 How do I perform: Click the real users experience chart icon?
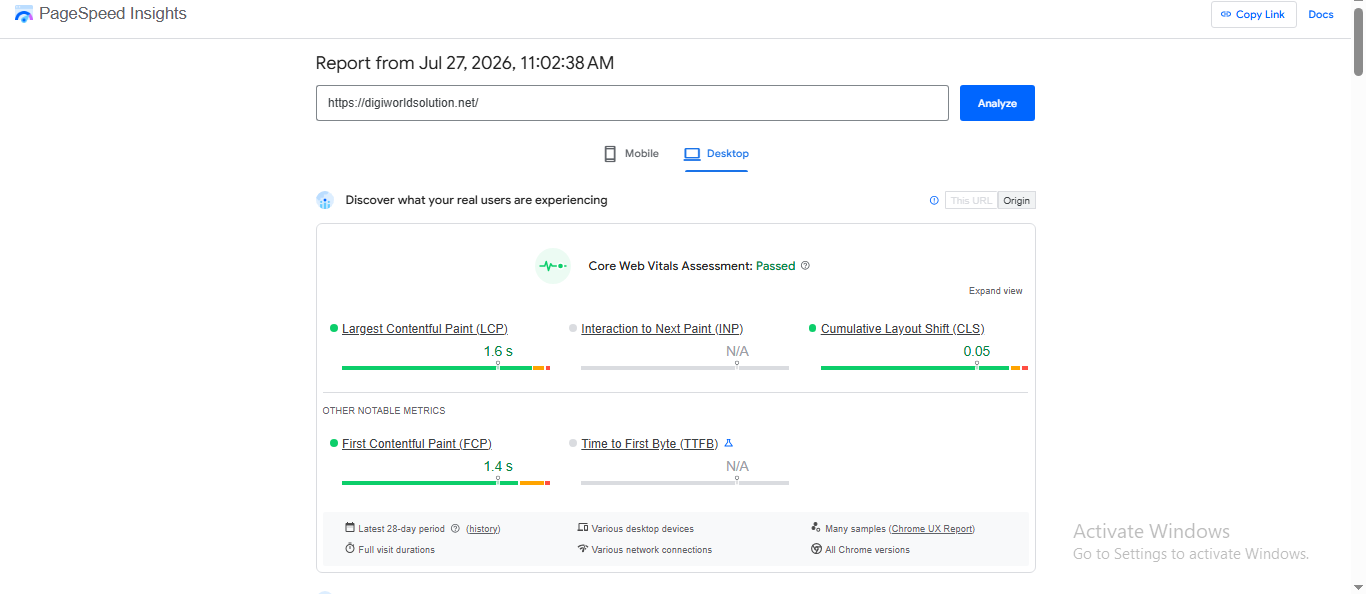324,200
